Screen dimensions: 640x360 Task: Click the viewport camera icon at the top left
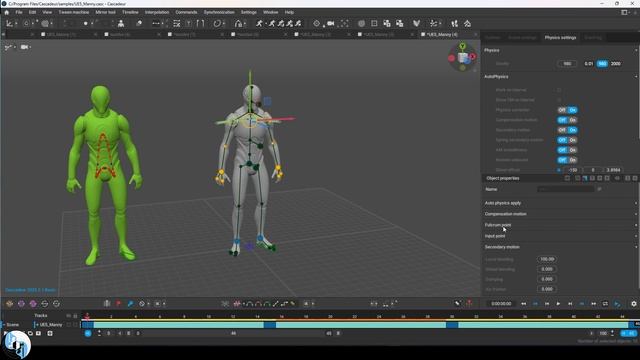click(24, 47)
